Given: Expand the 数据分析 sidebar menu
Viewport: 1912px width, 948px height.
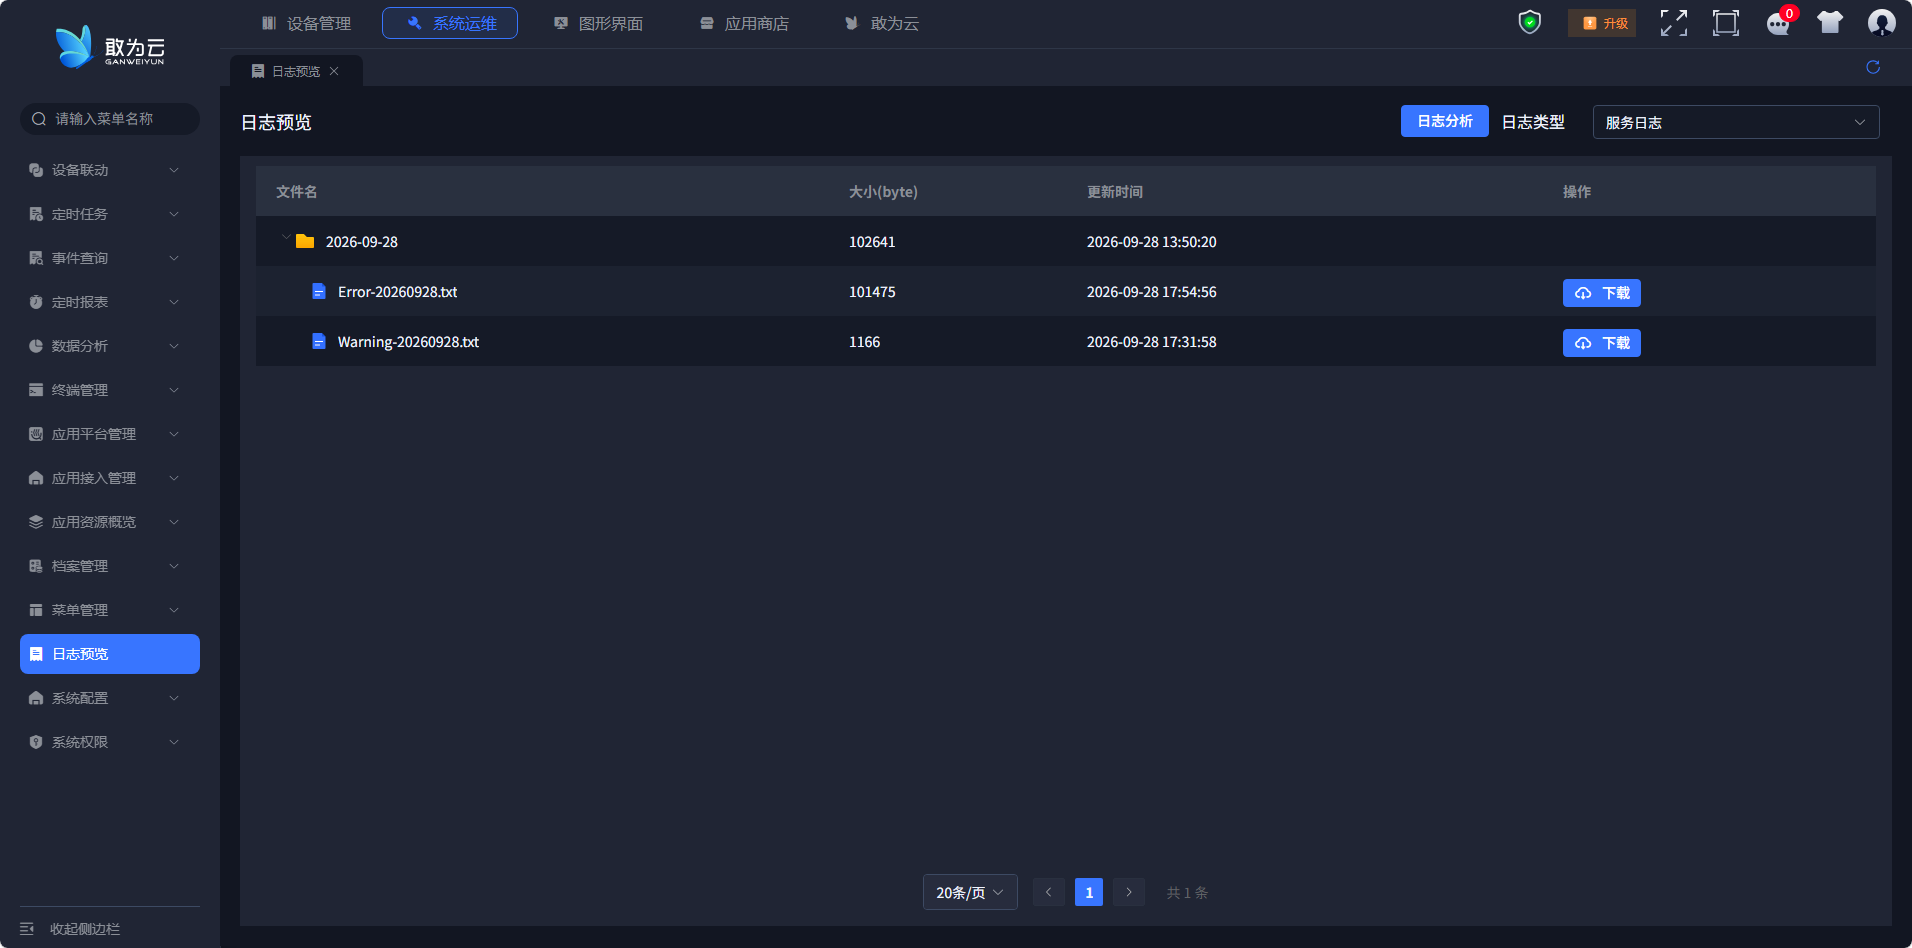Looking at the screenshot, I should point(110,346).
